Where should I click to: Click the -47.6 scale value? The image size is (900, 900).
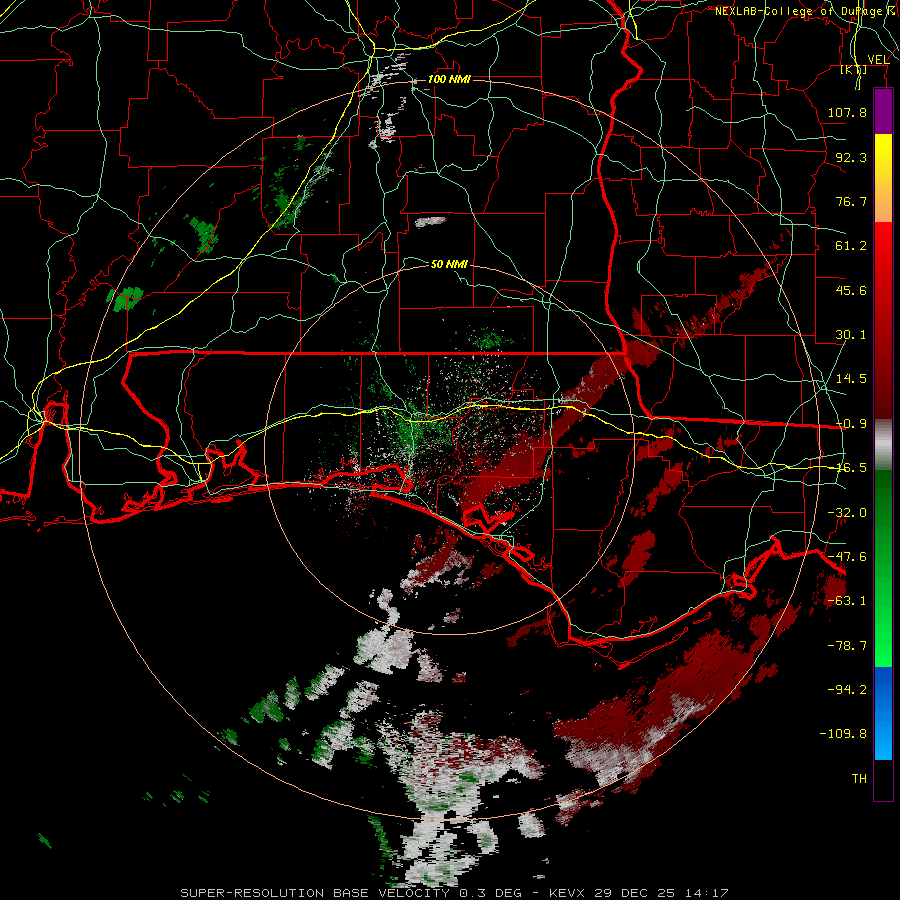coord(847,557)
